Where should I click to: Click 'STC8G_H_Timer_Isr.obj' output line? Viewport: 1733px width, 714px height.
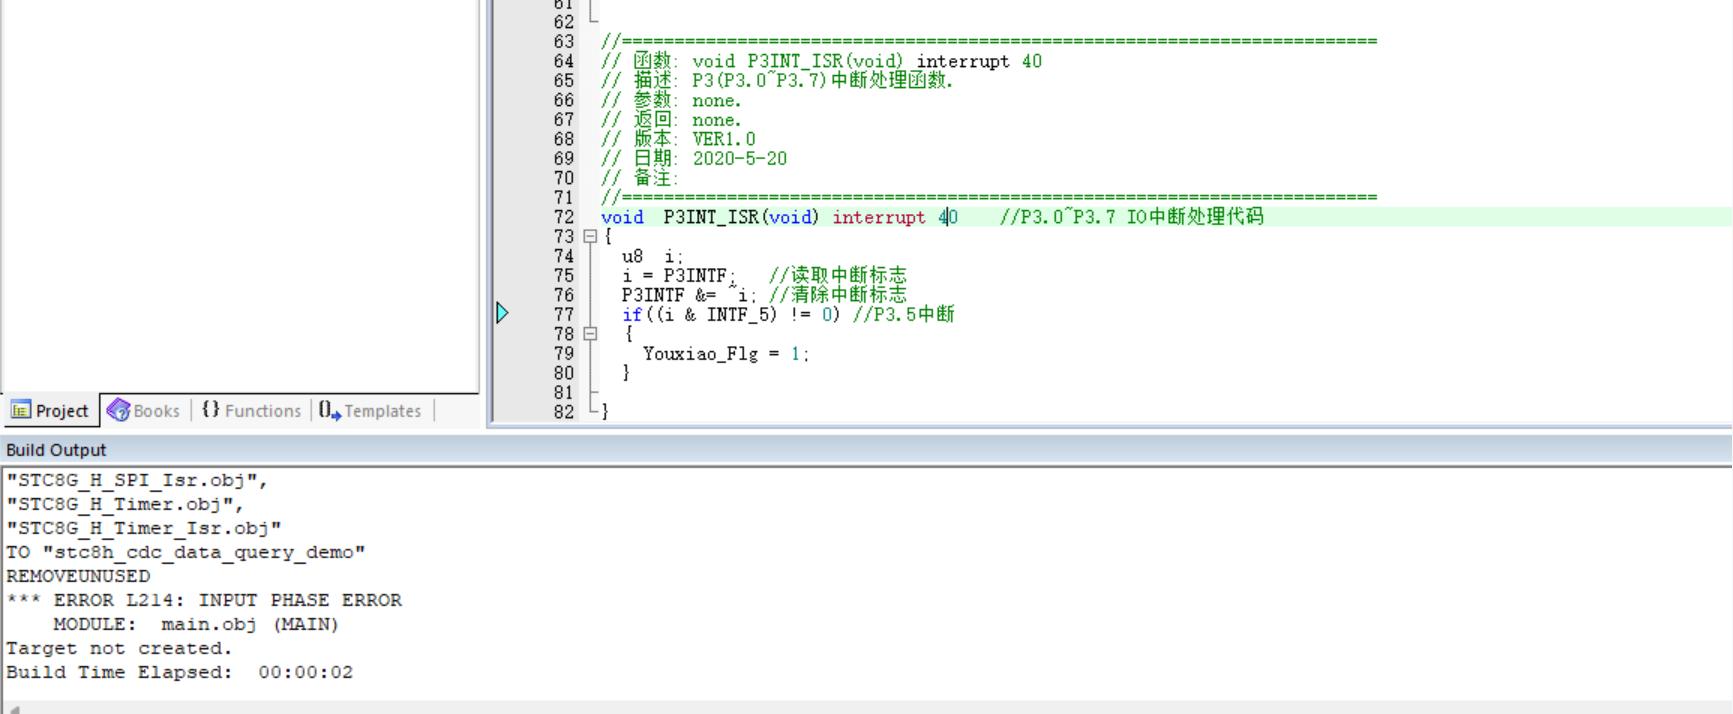click(144, 528)
